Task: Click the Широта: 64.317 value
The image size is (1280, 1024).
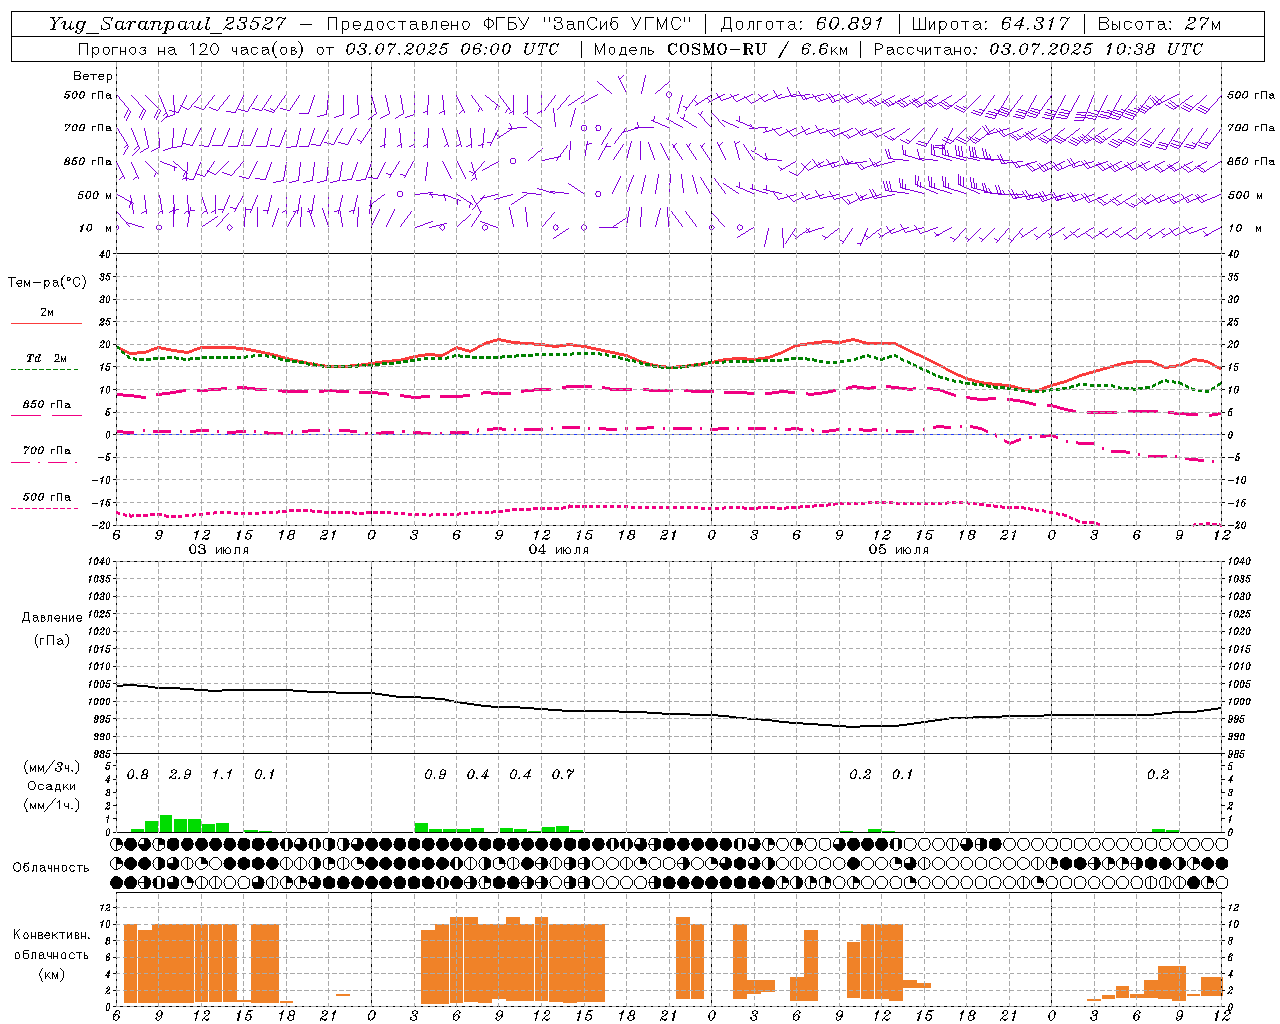Action: click(990, 24)
